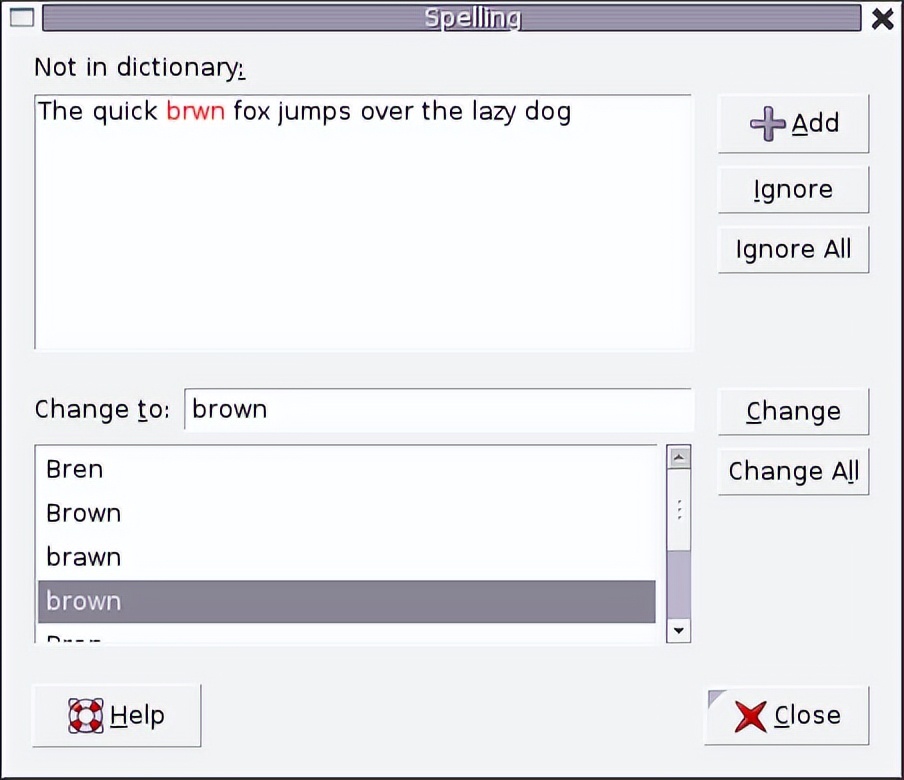Click the plus icon on the Add button
The width and height of the screenshot is (904, 780).
767,124
